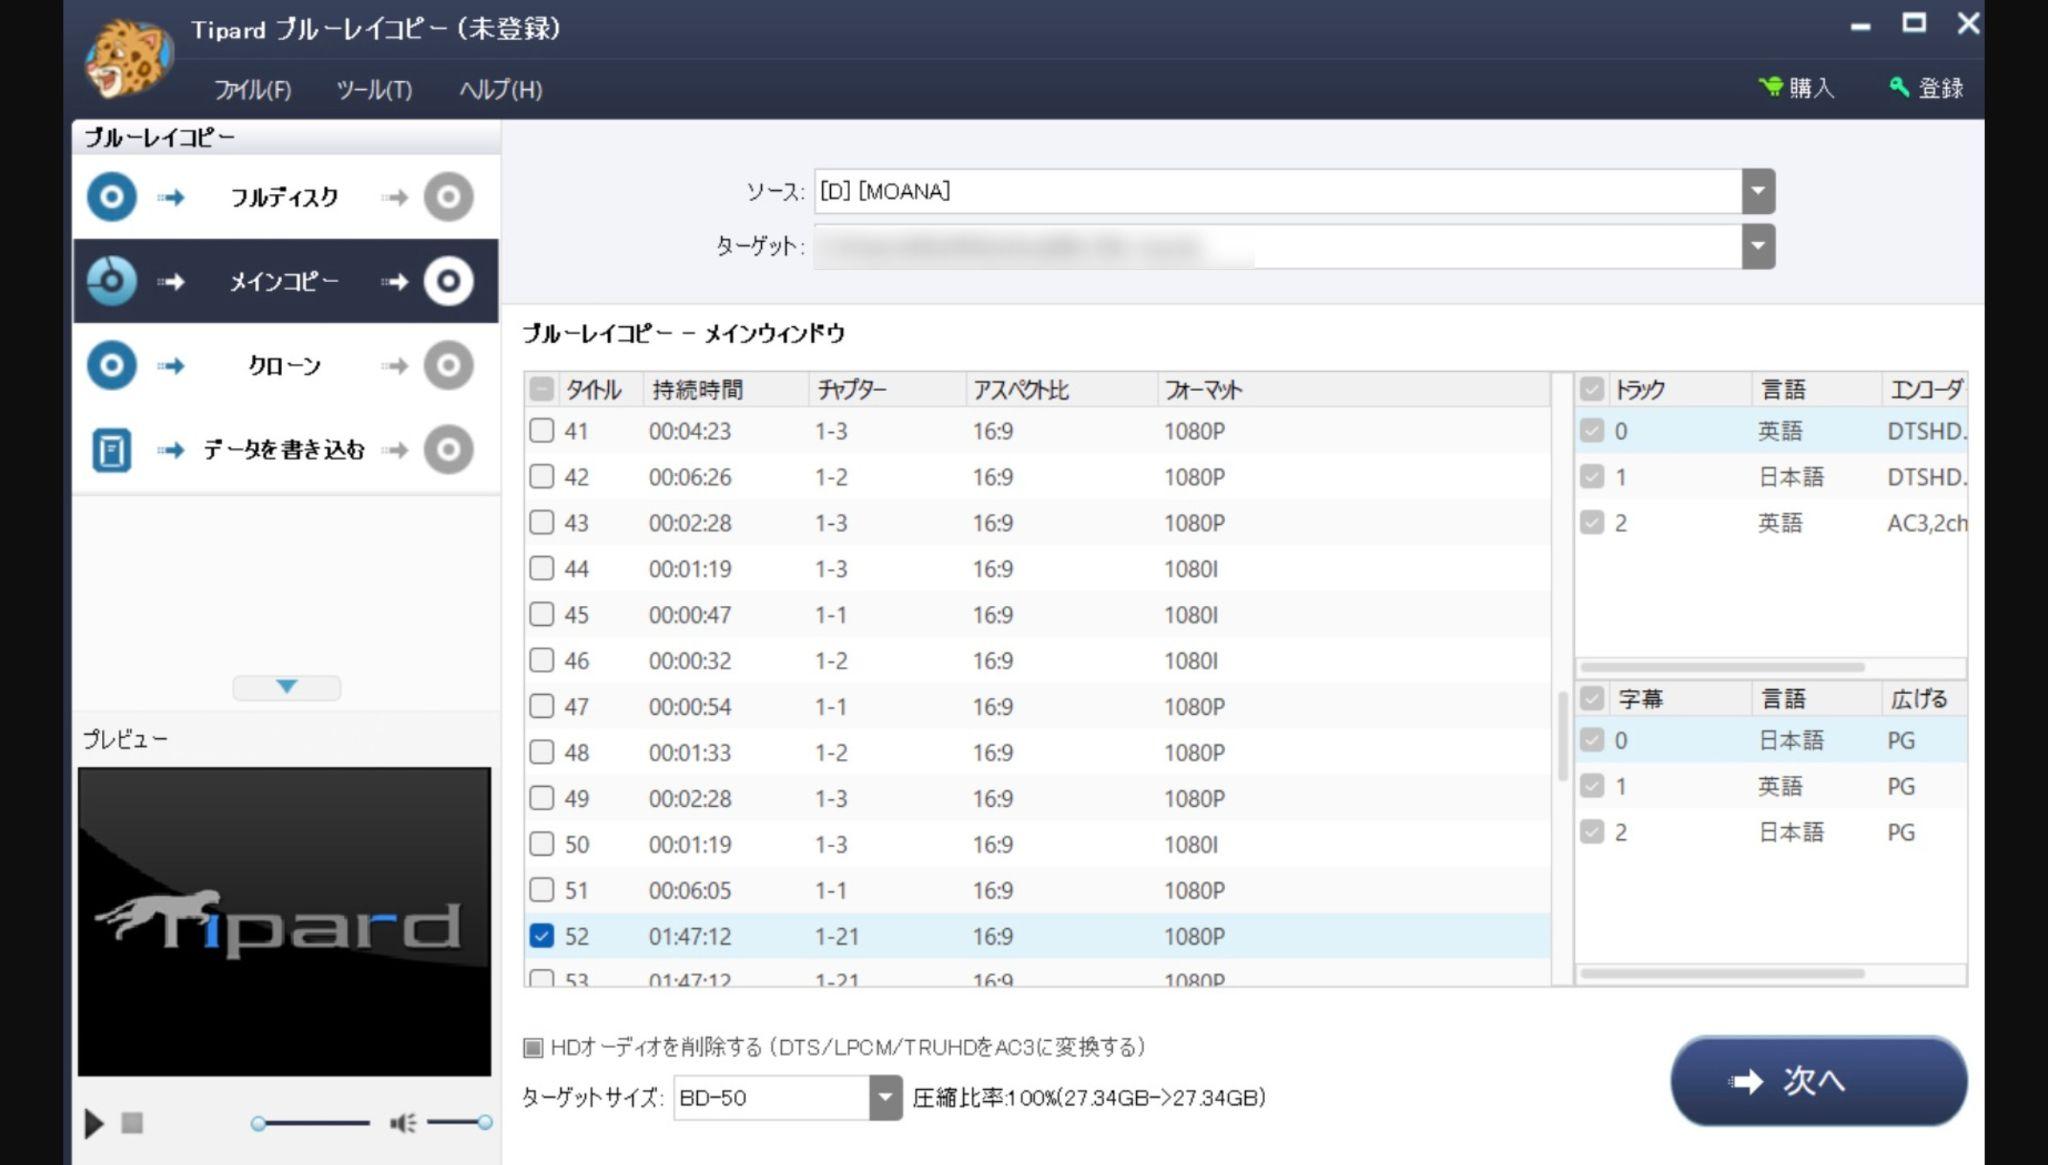Toggle select-all audio tracks header checkbox
The image size is (2048, 1165).
click(1592, 389)
